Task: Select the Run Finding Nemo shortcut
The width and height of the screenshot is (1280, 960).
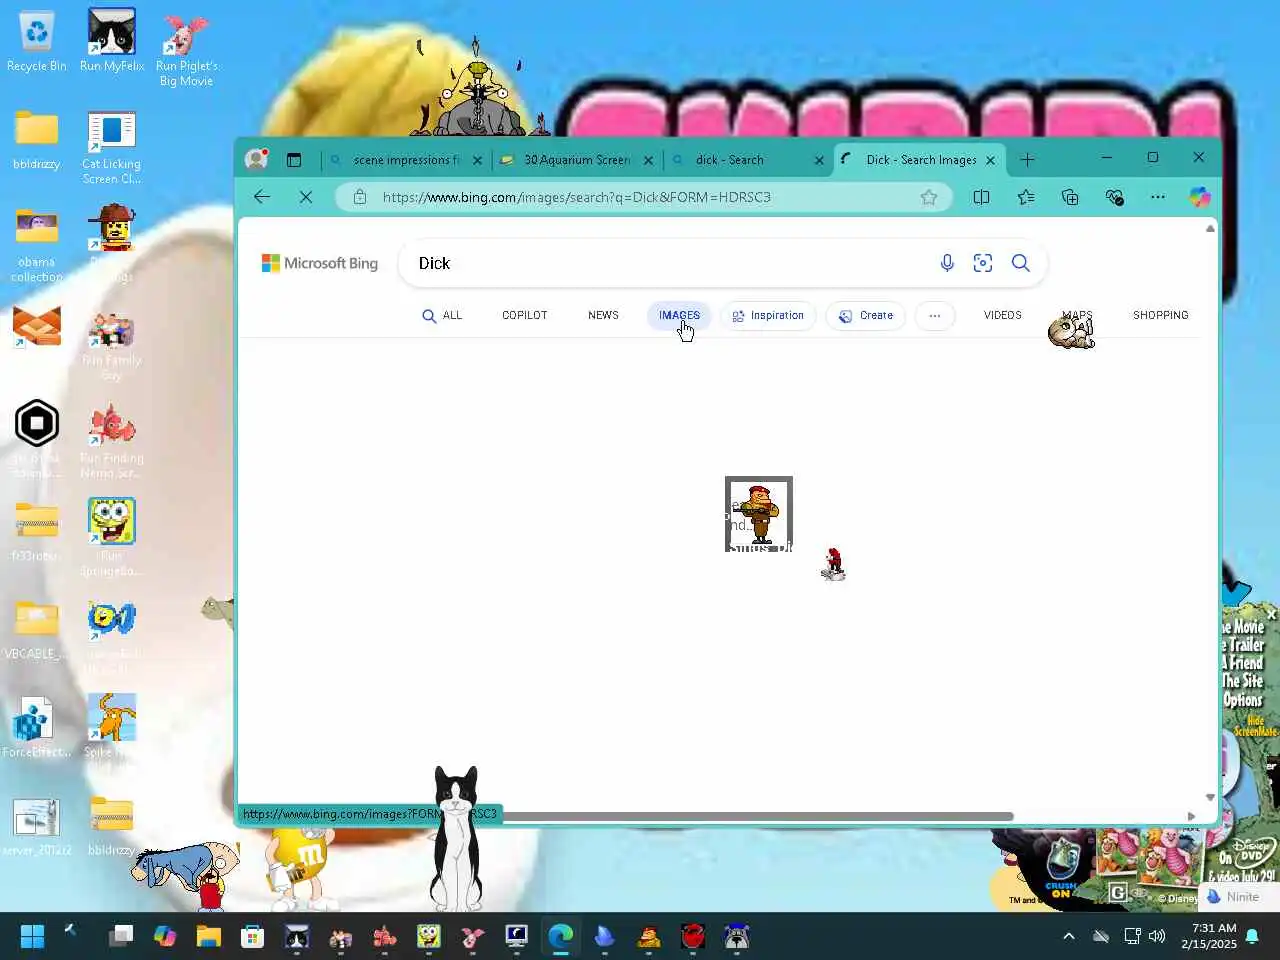Action: pyautogui.click(x=112, y=441)
